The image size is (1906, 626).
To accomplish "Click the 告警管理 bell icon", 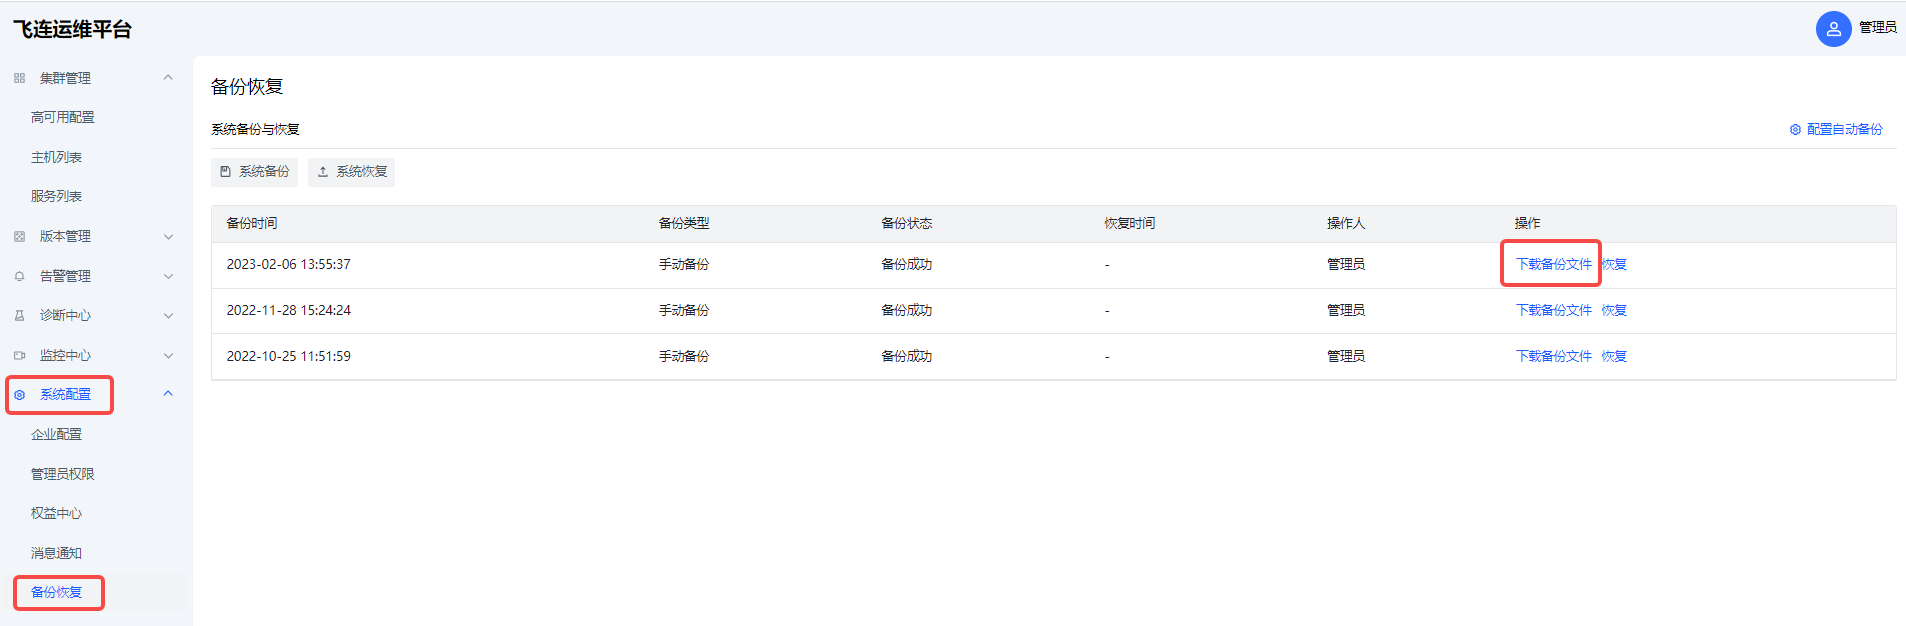I will pyautogui.click(x=19, y=276).
